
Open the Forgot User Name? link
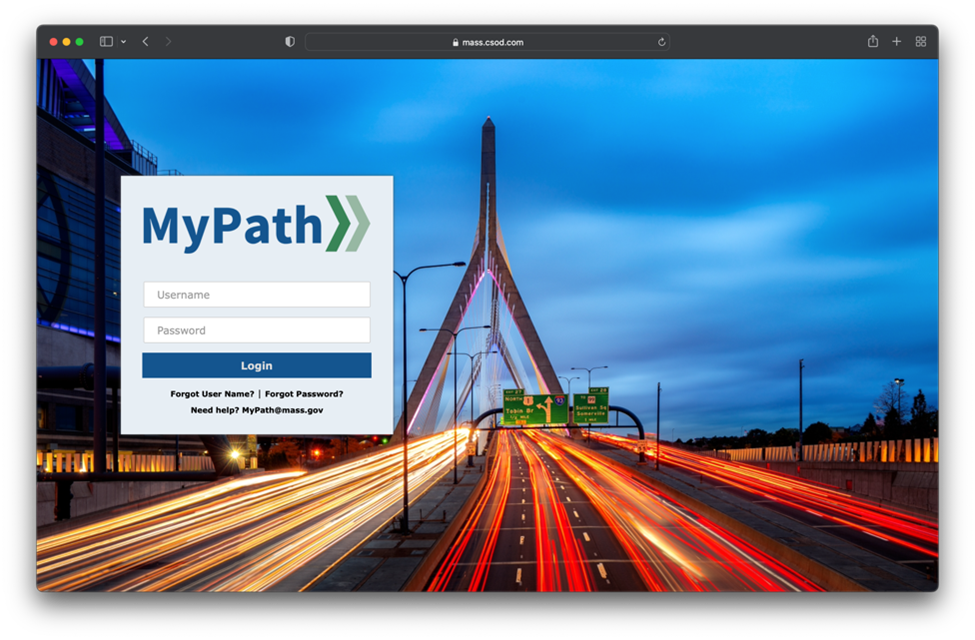coord(212,394)
